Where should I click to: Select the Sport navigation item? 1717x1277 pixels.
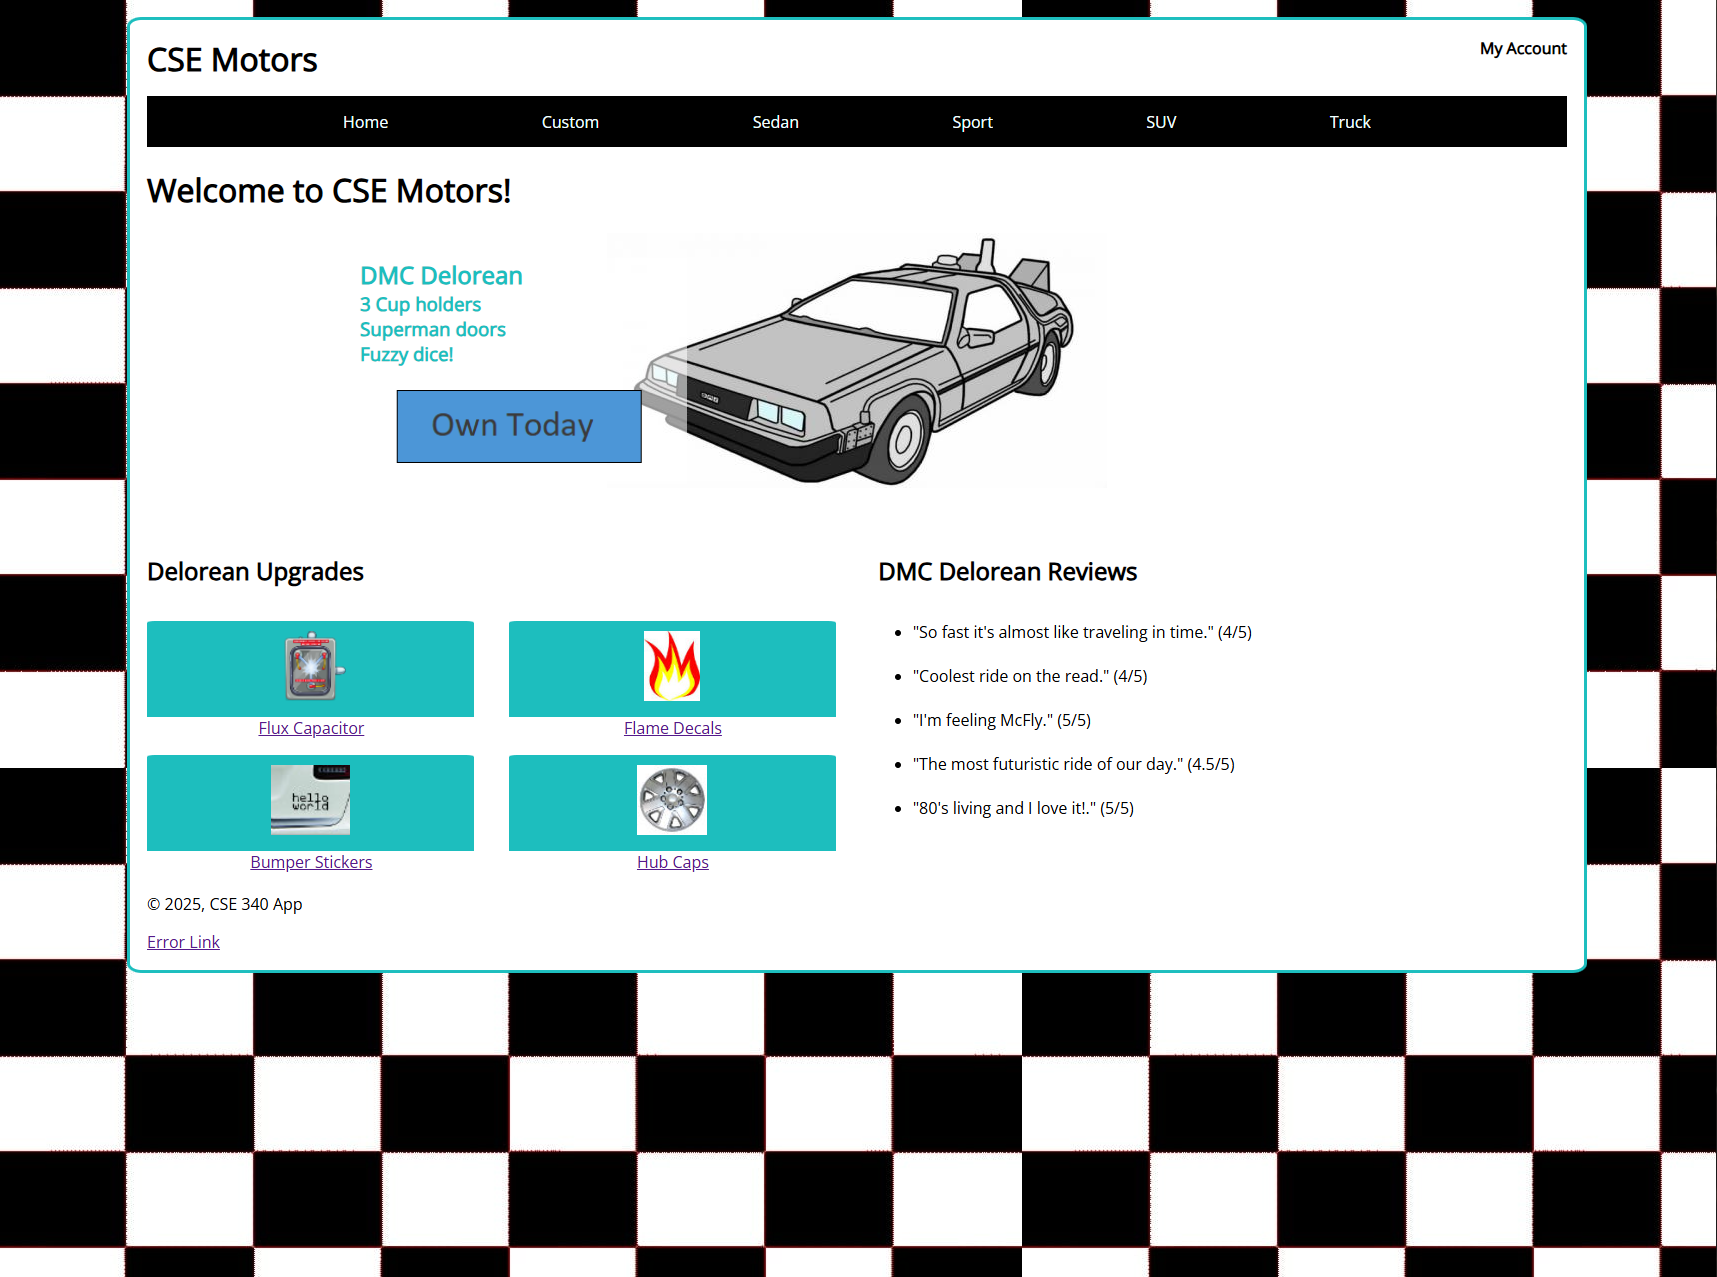(972, 122)
